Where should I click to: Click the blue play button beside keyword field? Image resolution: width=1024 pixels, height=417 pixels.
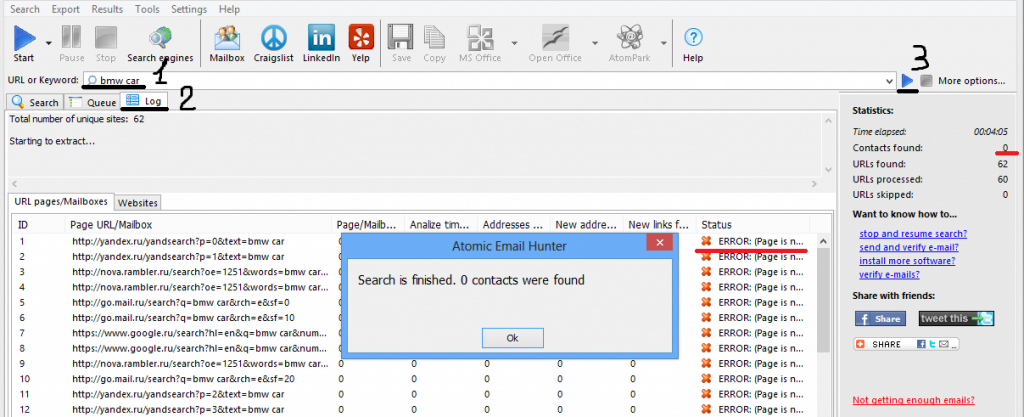[908, 80]
